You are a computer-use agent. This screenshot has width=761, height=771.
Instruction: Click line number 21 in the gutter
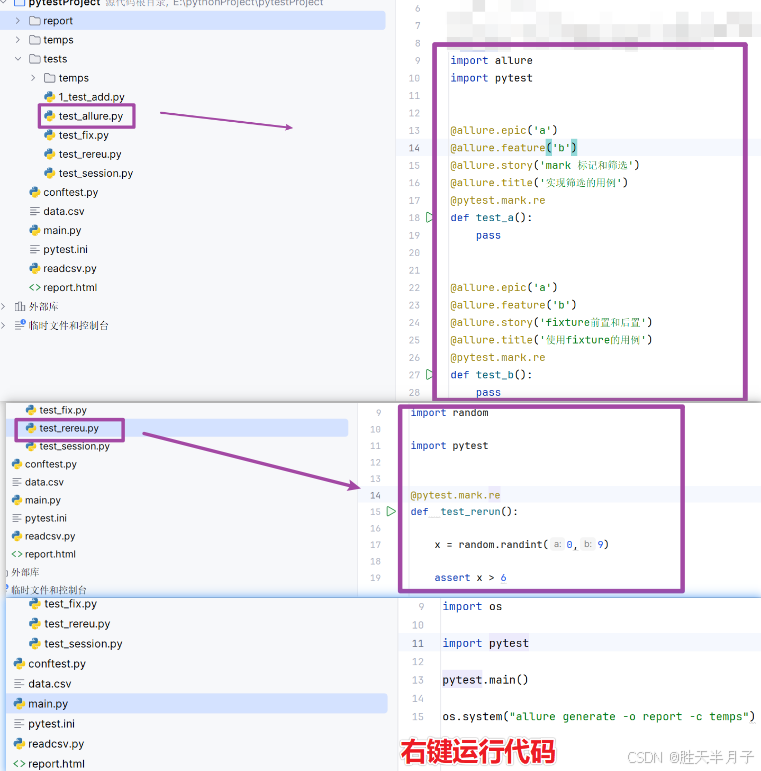(414, 270)
